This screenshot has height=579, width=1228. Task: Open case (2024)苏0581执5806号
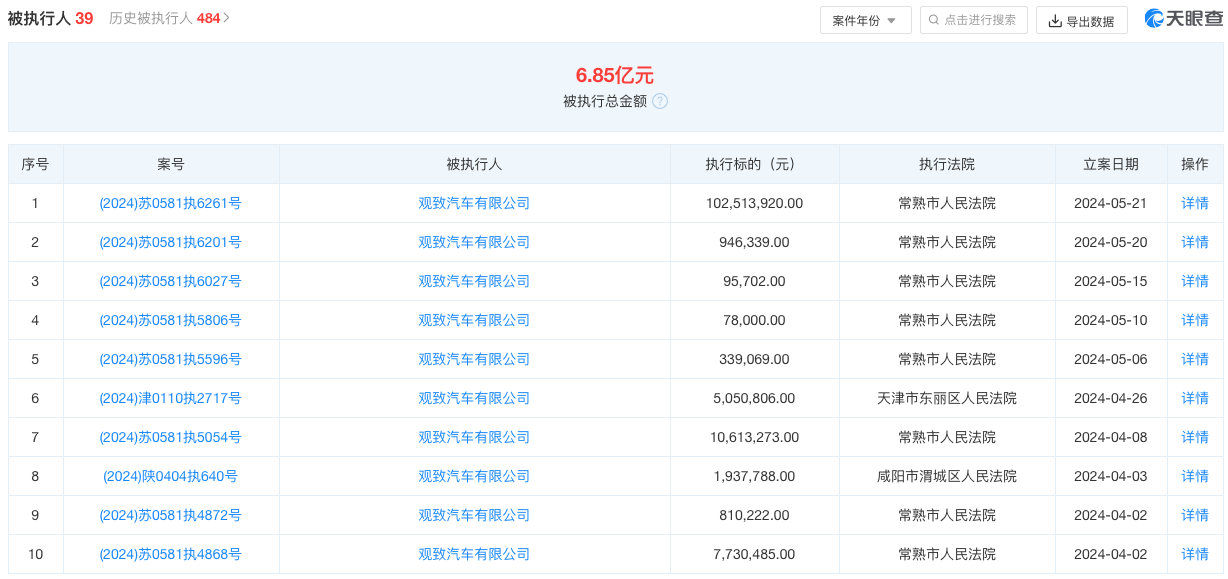(x=170, y=320)
